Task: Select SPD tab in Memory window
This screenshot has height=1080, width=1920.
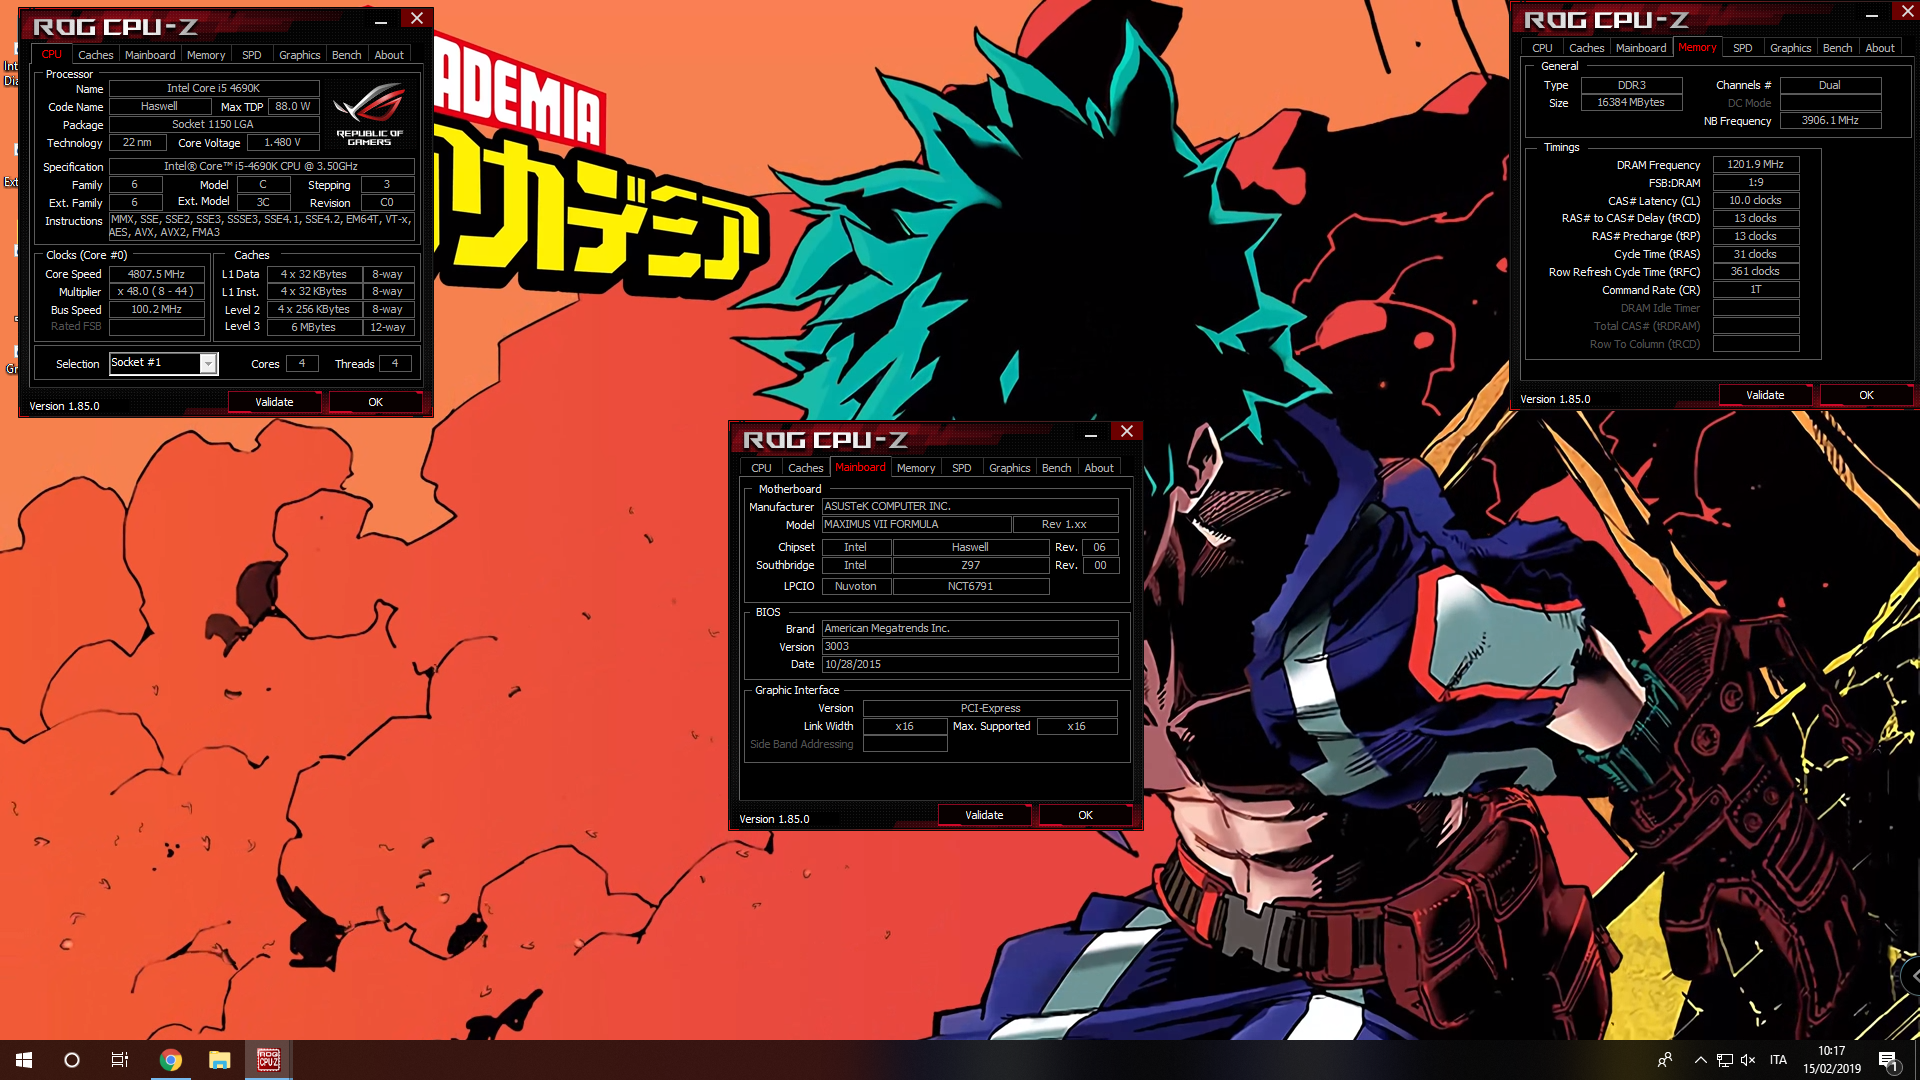Action: pos(1743,48)
